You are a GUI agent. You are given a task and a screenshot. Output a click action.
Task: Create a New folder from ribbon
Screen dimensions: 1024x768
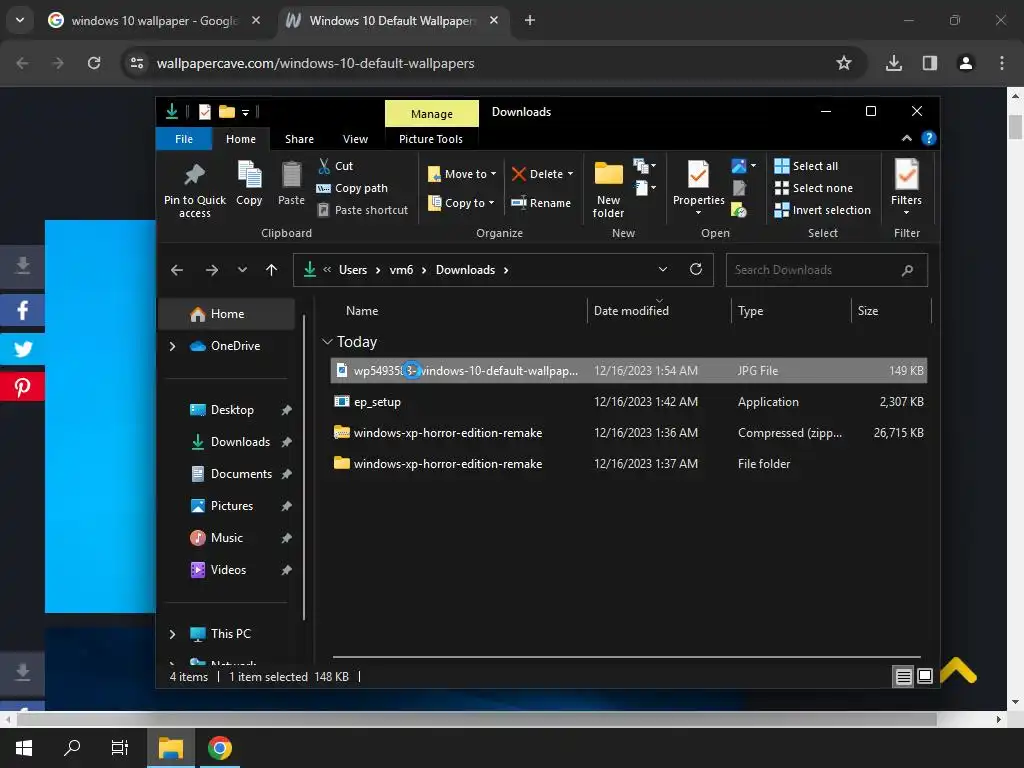pos(609,189)
